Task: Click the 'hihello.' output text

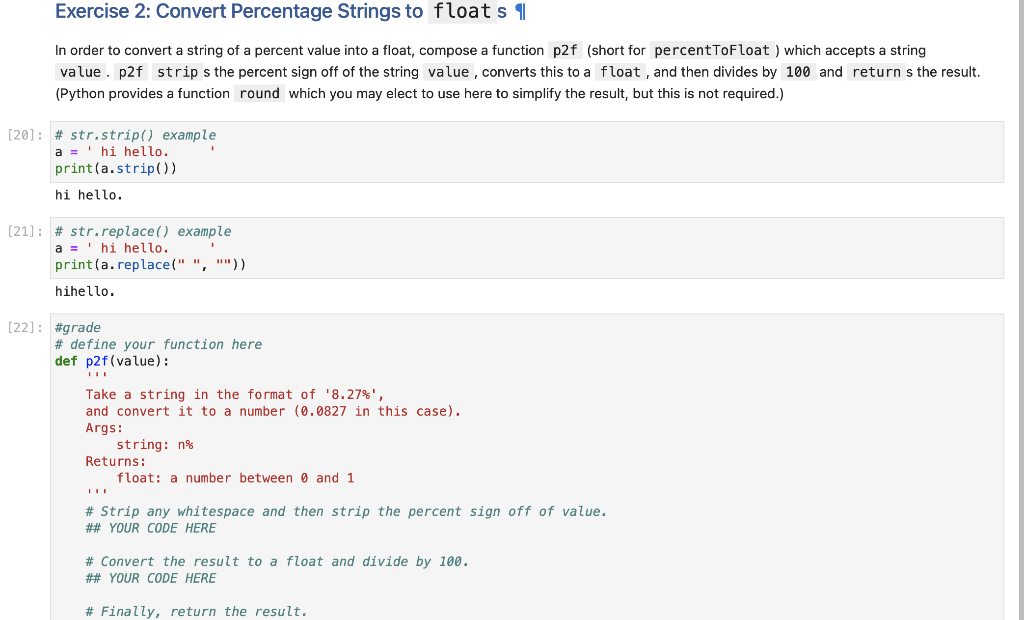Action: click(85, 291)
